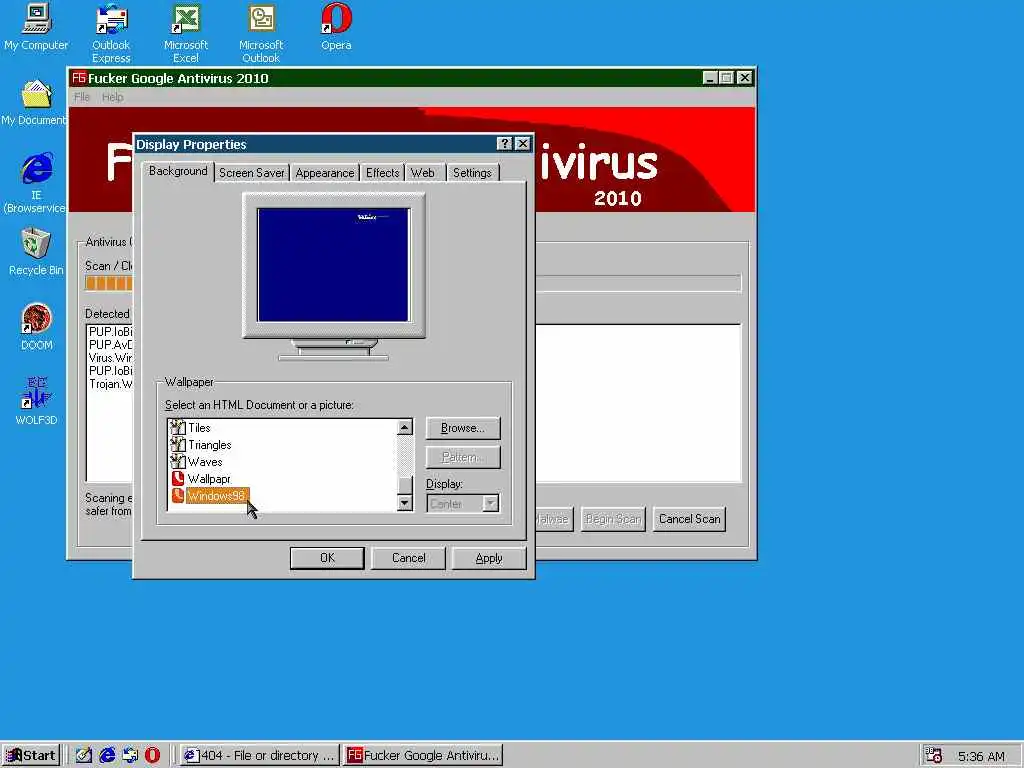Click wallpaper list scroll up arrow
Image resolution: width=1024 pixels, height=768 pixels.
405,428
